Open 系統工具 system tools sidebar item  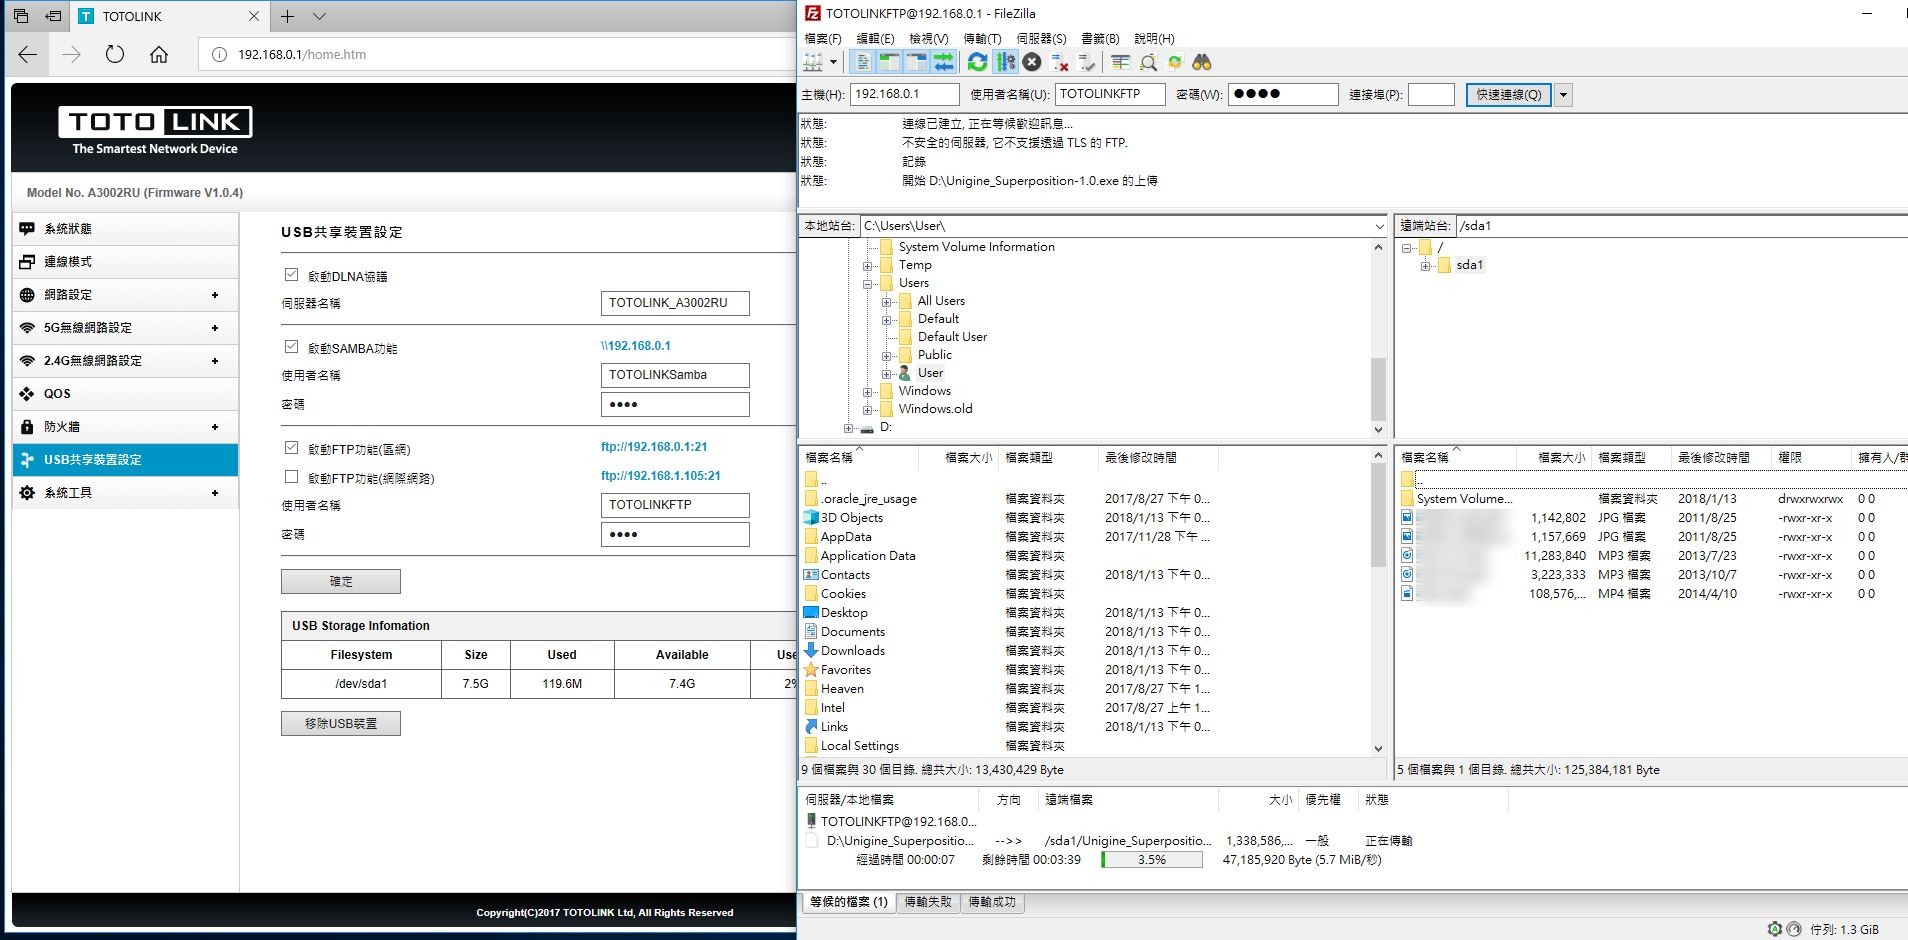click(x=126, y=493)
